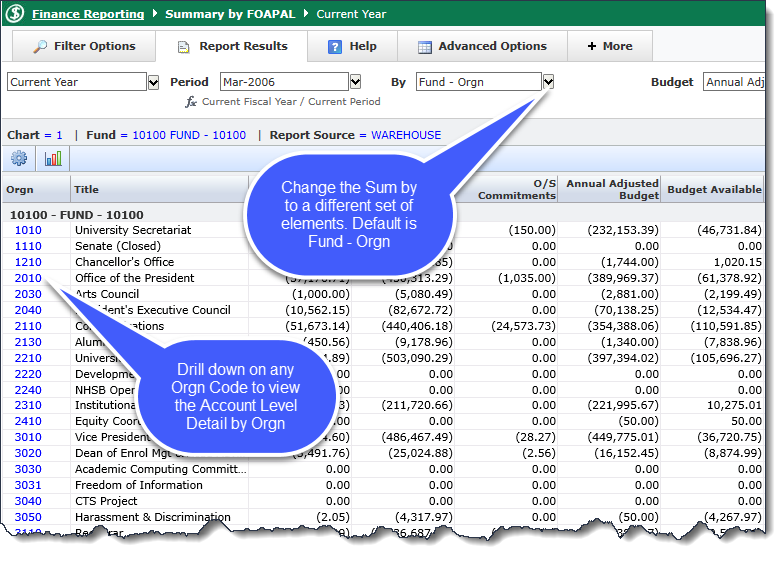Click the green dollar sign Finance icon
Viewport: 781px width, 564px height.
click(x=14, y=15)
